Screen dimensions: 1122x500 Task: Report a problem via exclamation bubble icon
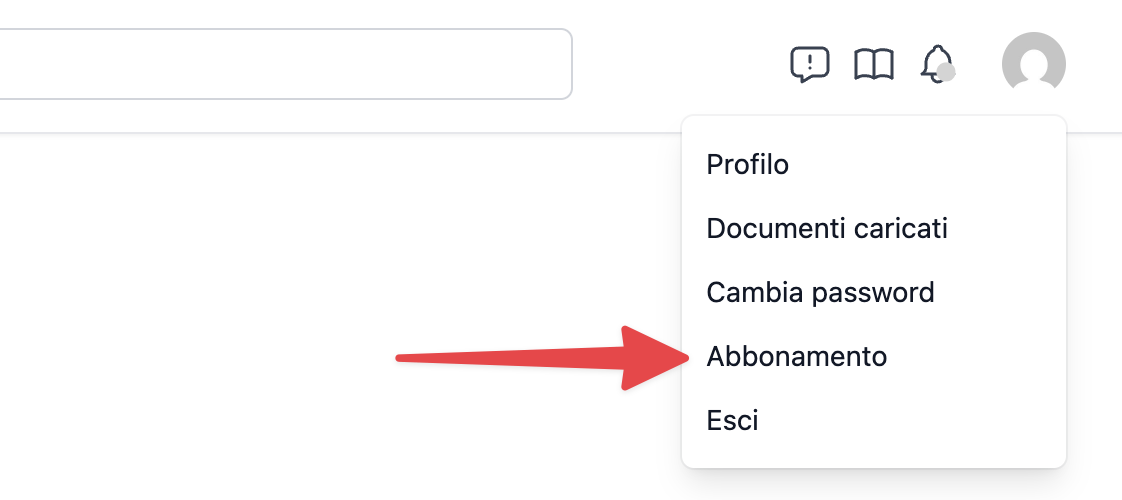[x=809, y=65]
